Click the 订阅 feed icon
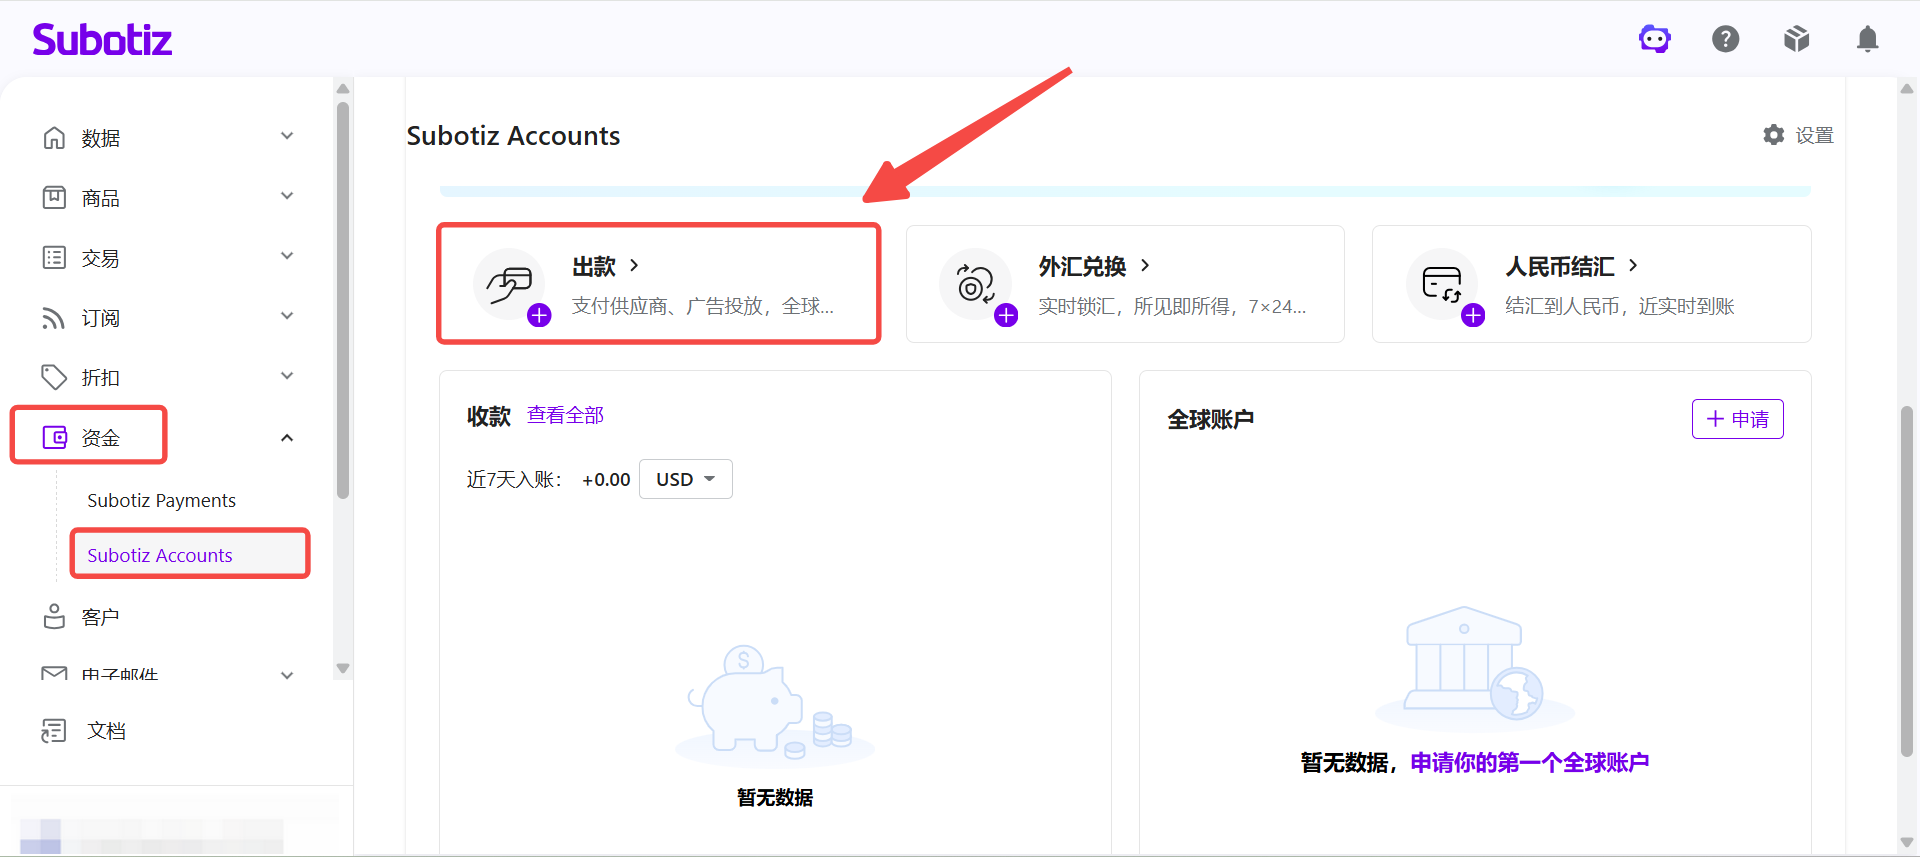 (54, 318)
